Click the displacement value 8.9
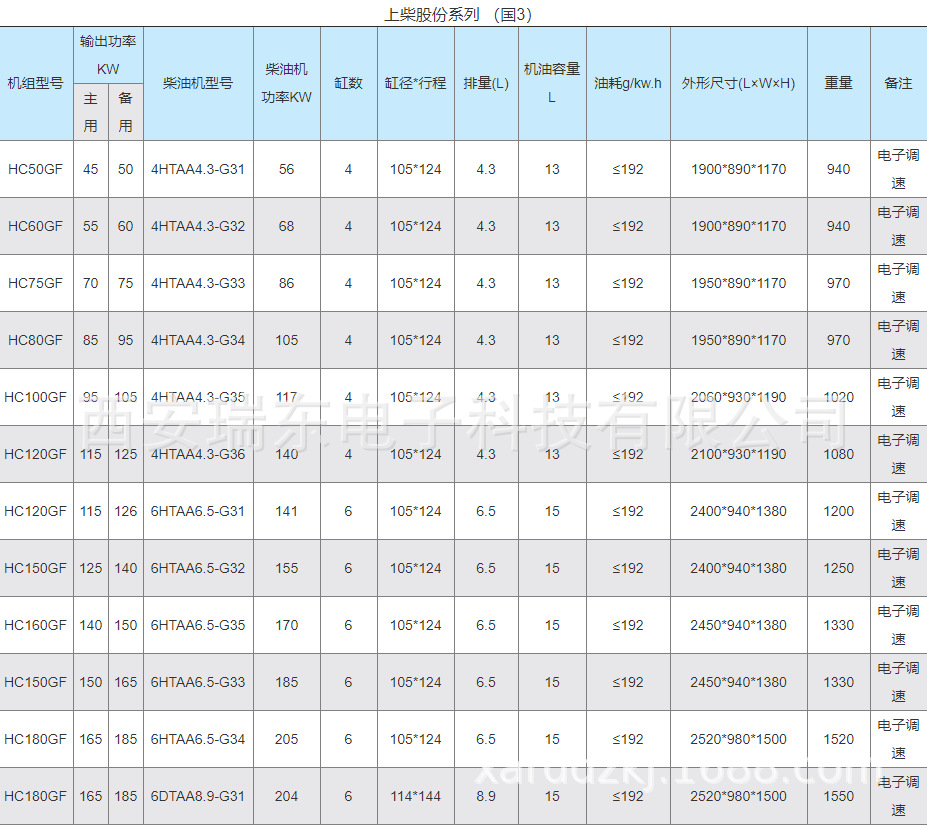The width and height of the screenshot is (927, 825). tap(486, 796)
